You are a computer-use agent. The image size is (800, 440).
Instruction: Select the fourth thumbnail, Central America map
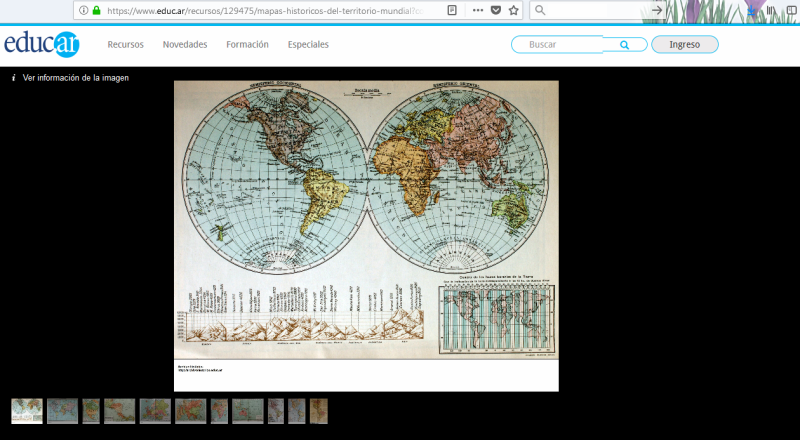[119, 411]
